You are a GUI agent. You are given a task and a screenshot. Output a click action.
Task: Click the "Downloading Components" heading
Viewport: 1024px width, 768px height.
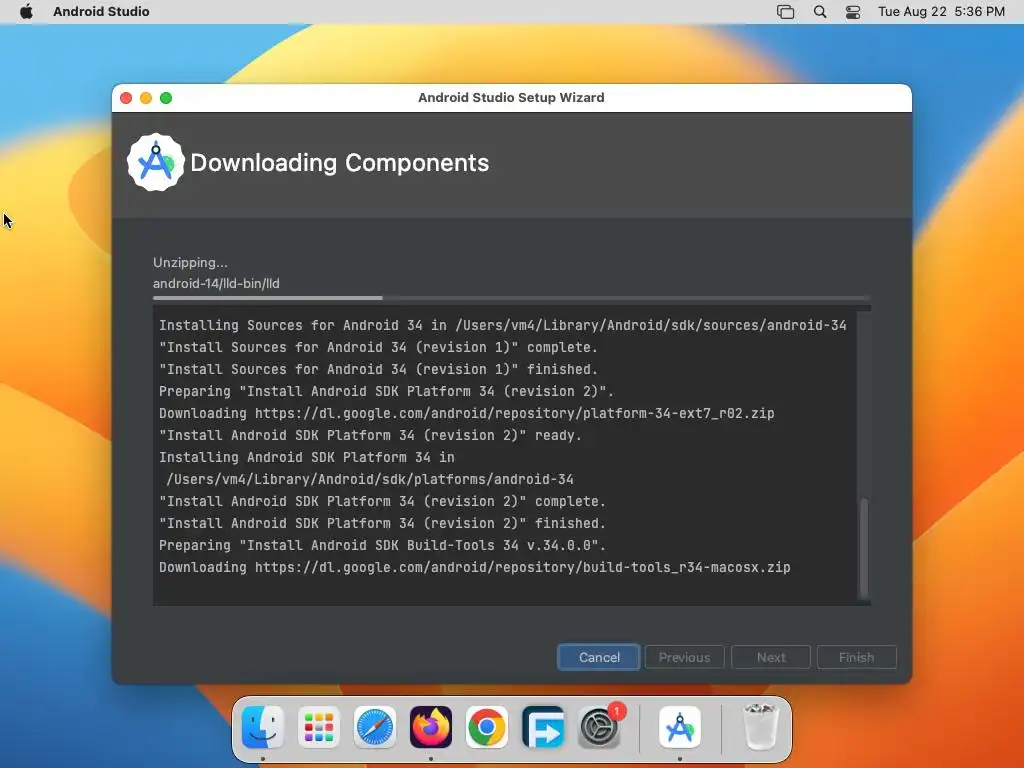[x=340, y=163]
